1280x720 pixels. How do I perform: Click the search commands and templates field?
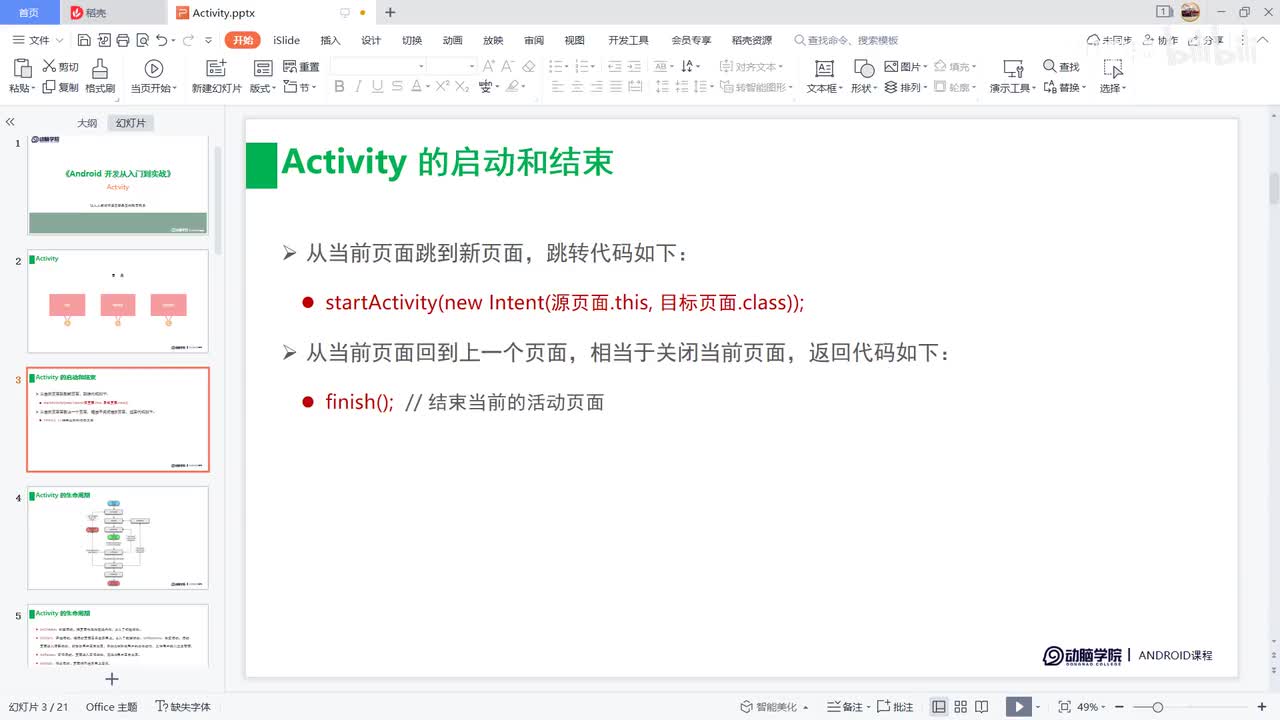click(848, 40)
